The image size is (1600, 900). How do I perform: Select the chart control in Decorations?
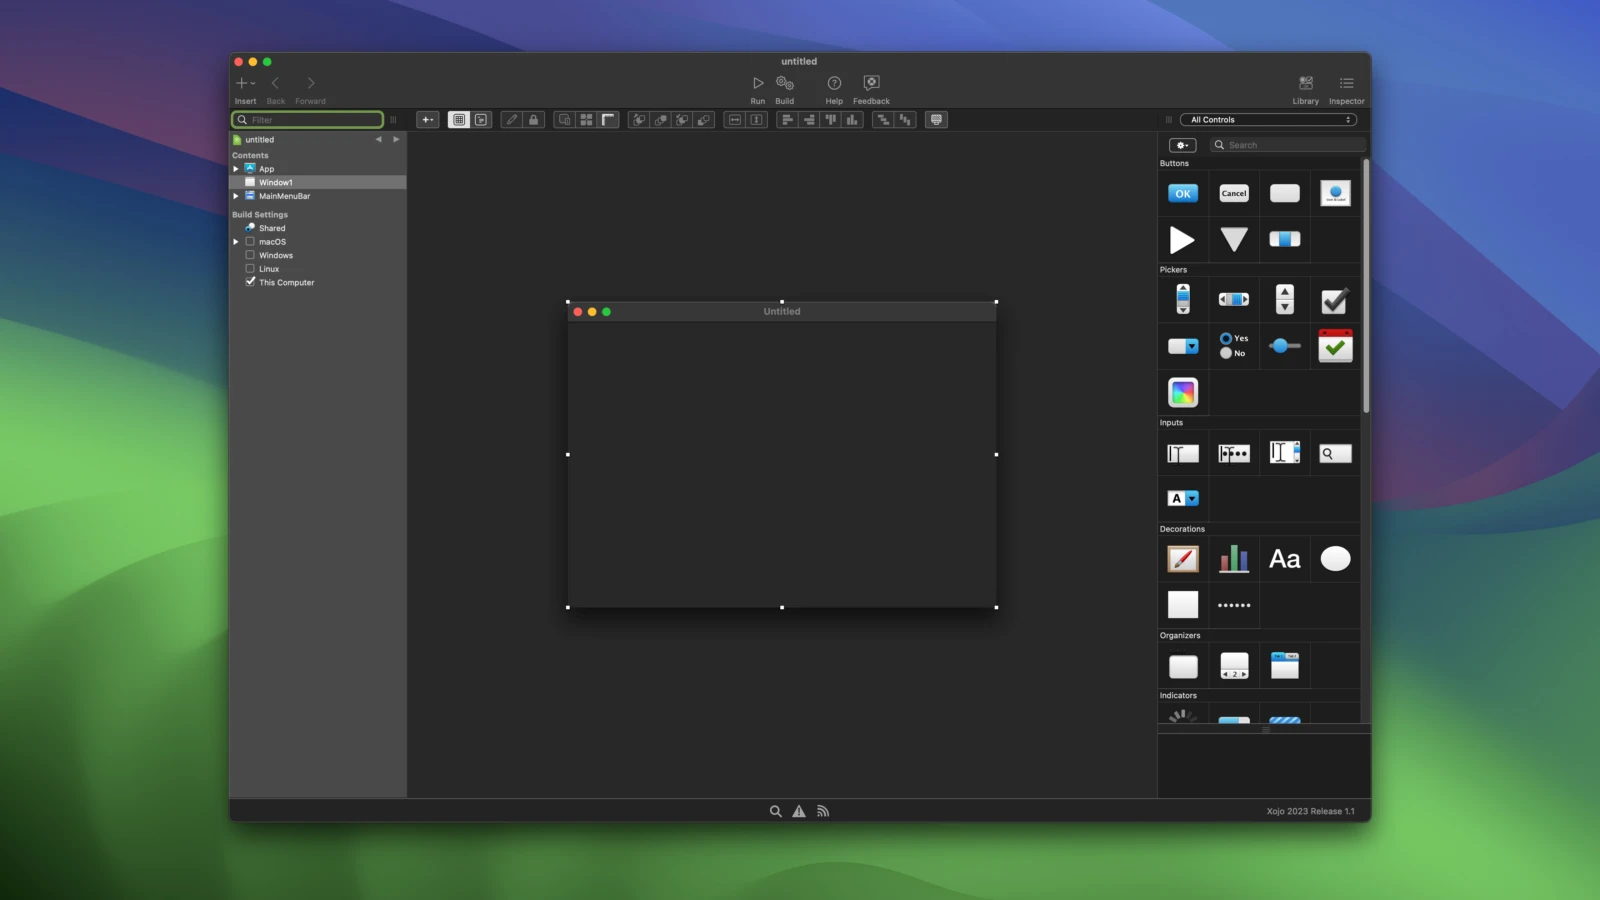[1234, 559]
